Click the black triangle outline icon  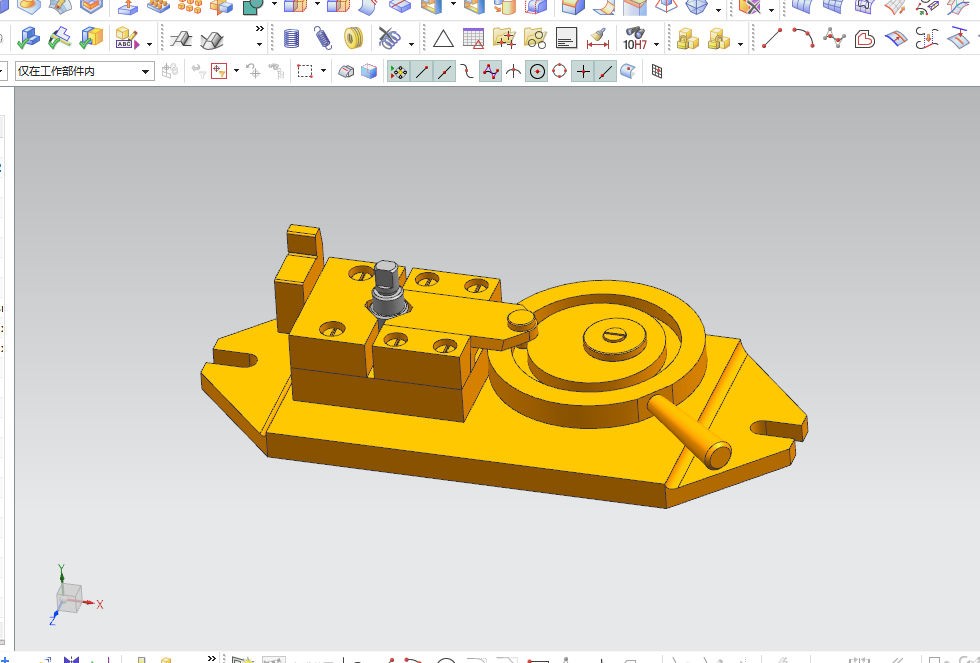tap(443, 39)
